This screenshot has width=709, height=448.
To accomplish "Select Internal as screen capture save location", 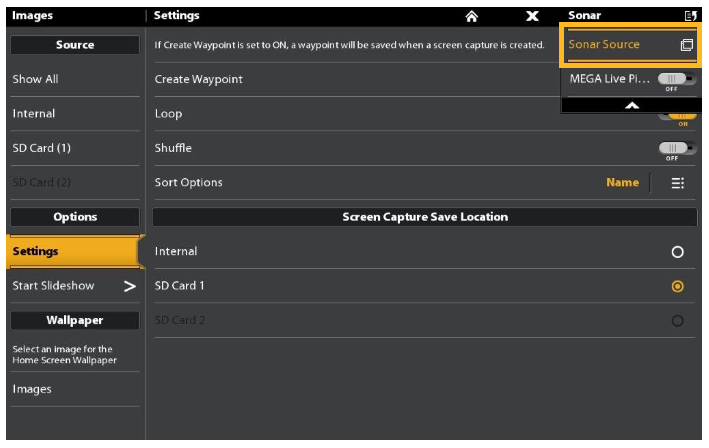I will (677, 252).
